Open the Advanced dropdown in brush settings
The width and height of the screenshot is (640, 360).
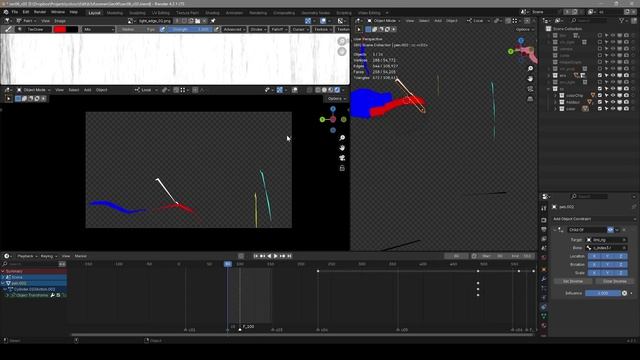click(x=234, y=29)
